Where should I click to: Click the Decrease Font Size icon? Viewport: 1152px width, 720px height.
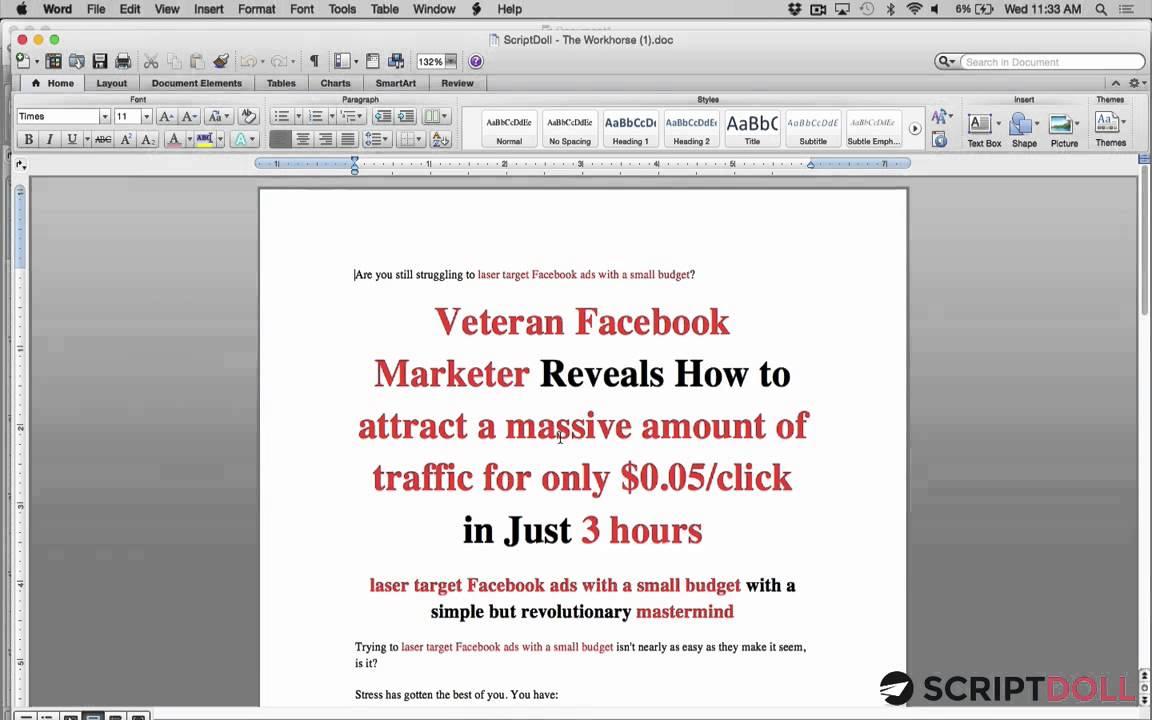pos(189,116)
